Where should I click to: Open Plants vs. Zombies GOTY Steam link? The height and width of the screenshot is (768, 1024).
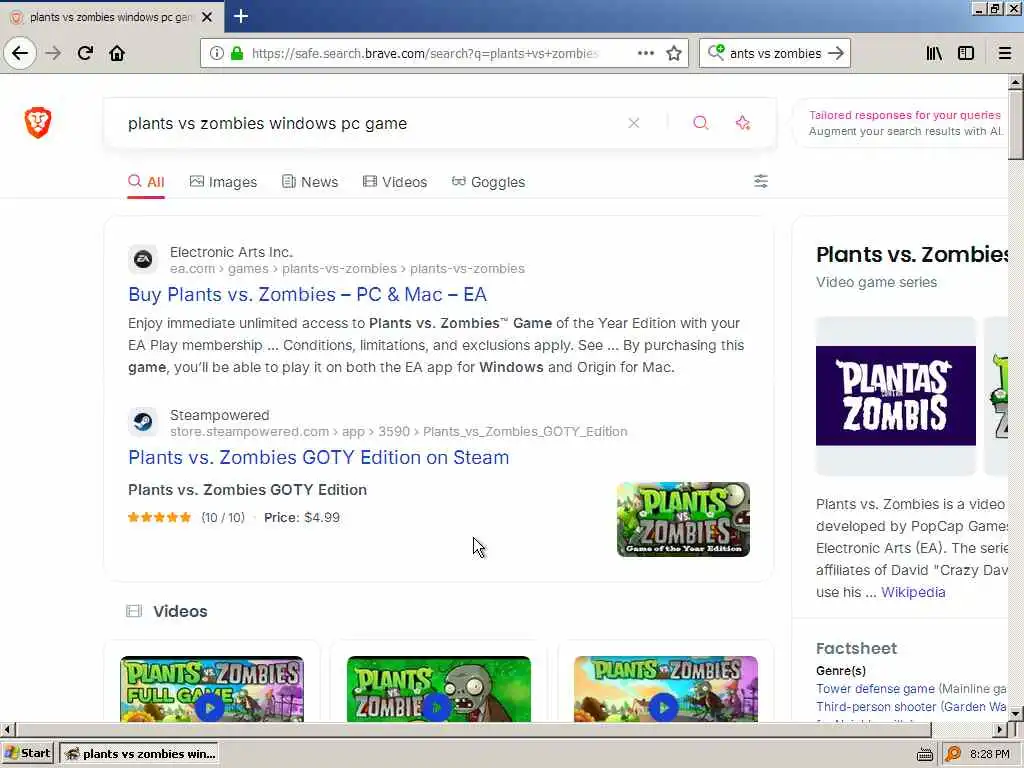click(x=319, y=457)
